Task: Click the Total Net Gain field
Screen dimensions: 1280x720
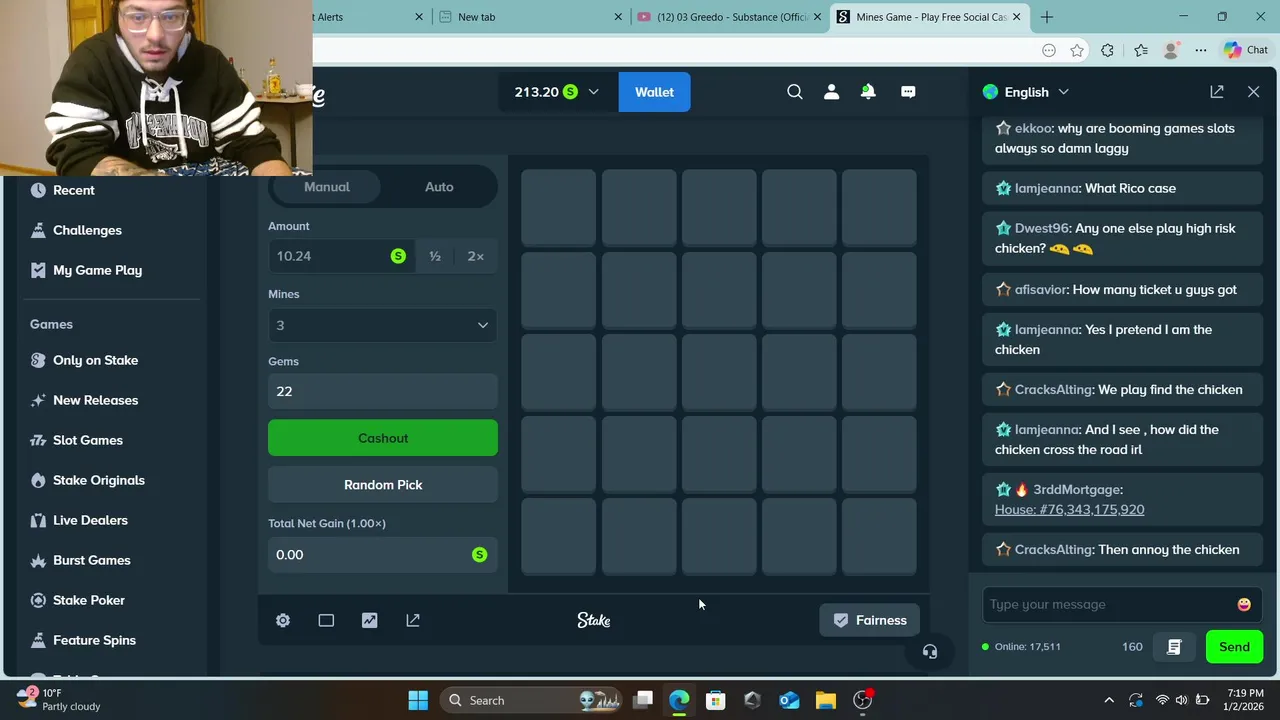Action: point(383,555)
